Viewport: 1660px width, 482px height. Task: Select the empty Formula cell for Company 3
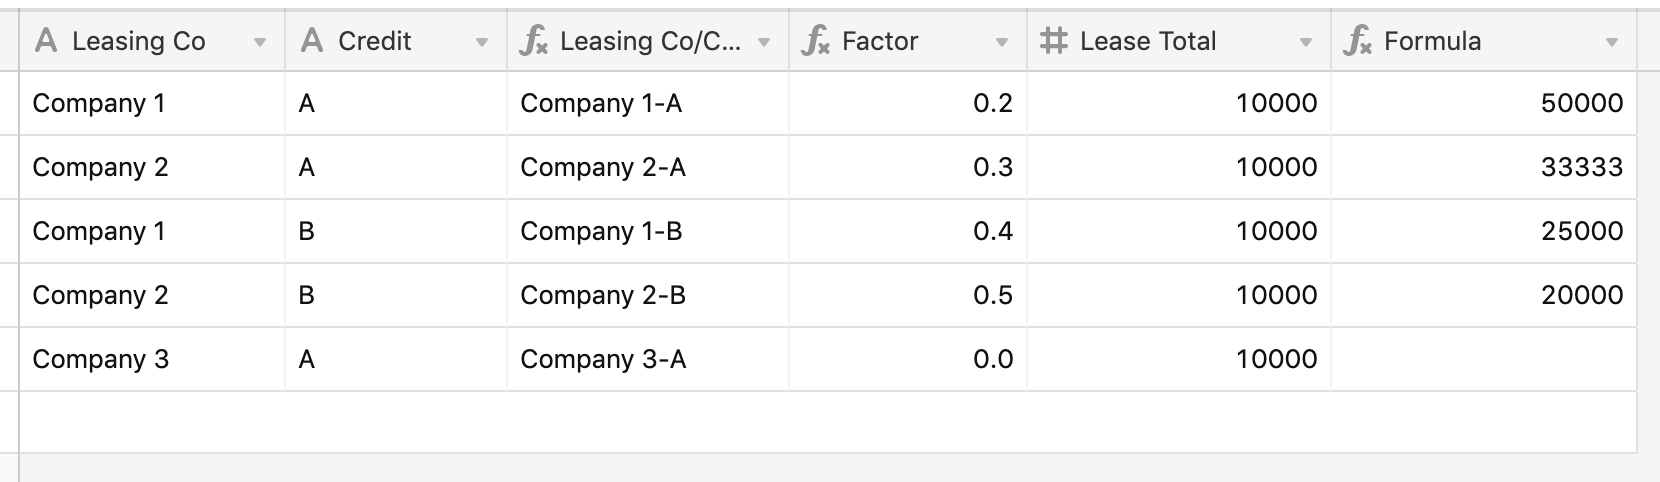[x=1484, y=359]
